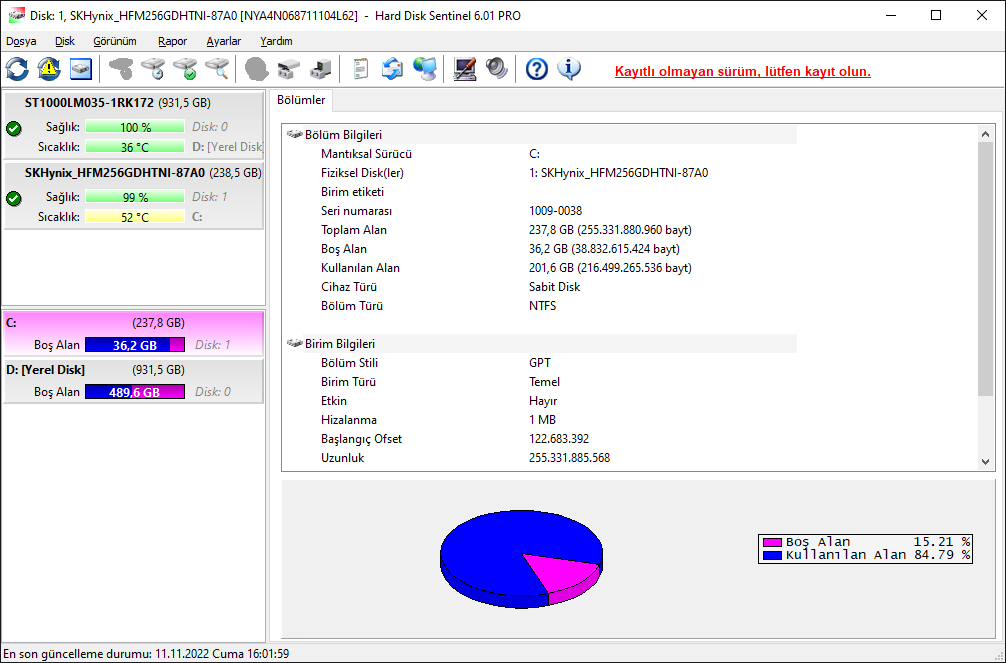1006x663 pixels.
Task: Click the refresh icon with yellow warning triangle
Action: click(x=49, y=69)
